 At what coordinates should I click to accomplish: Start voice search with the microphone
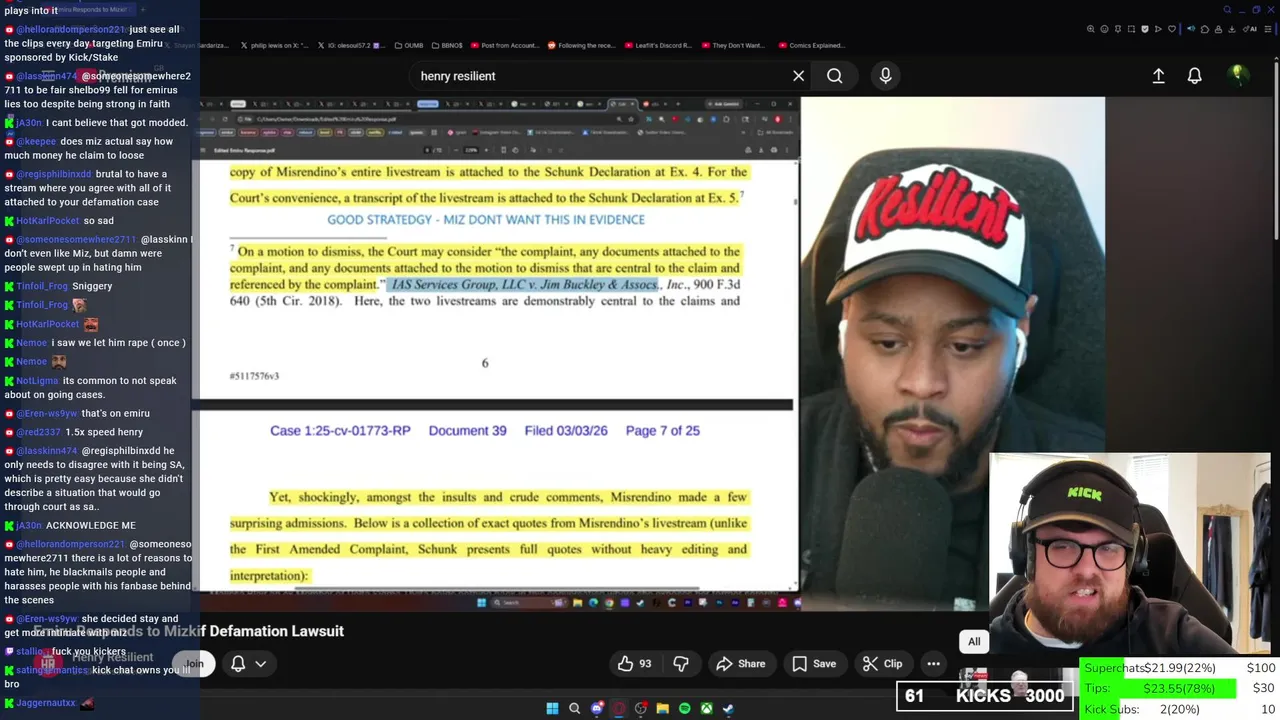click(885, 76)
